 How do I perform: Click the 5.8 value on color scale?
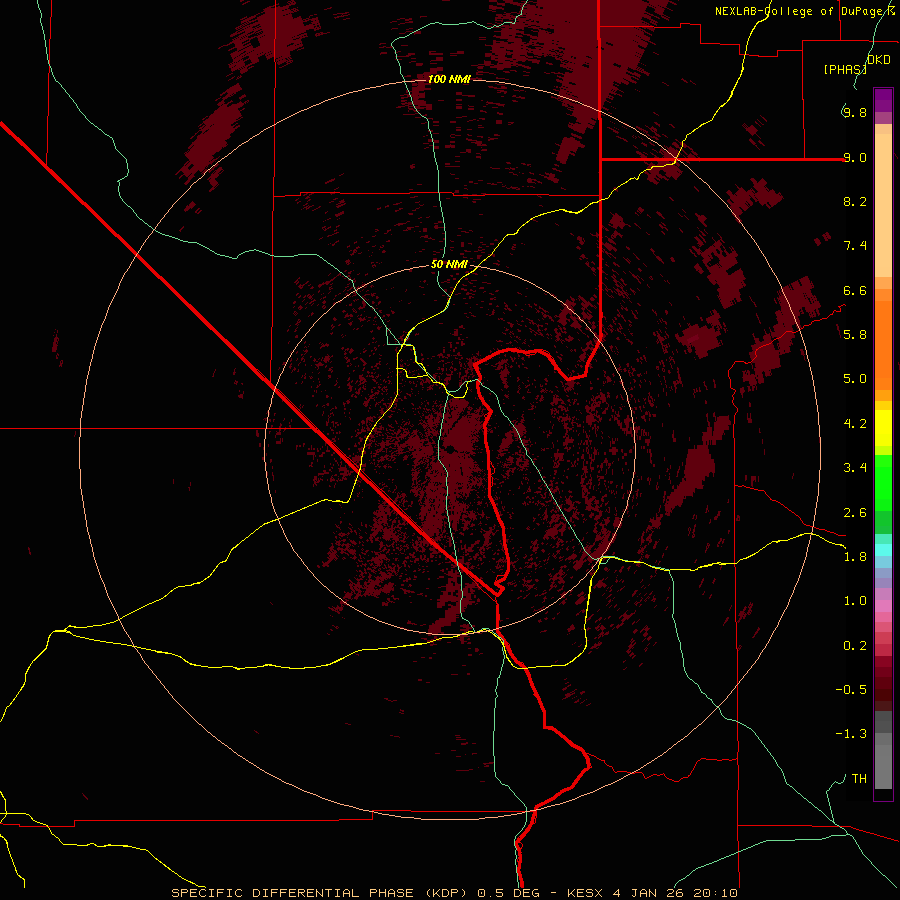click(x=854, y=334)
